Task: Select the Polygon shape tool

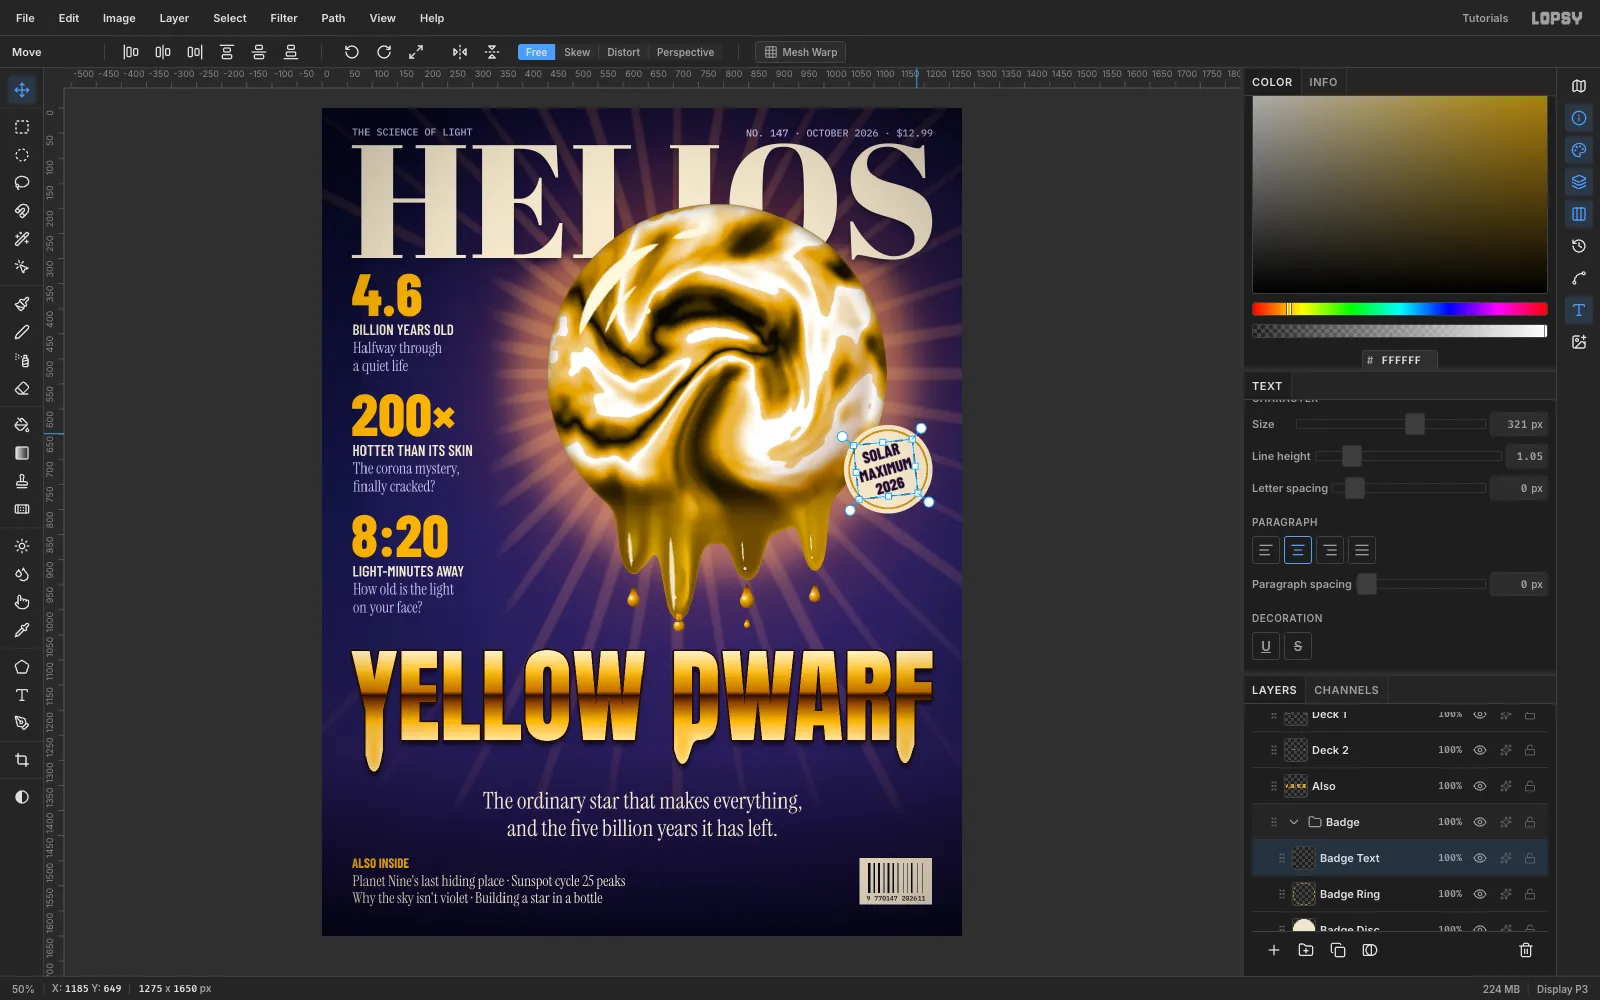Action: tap(21, 667)
